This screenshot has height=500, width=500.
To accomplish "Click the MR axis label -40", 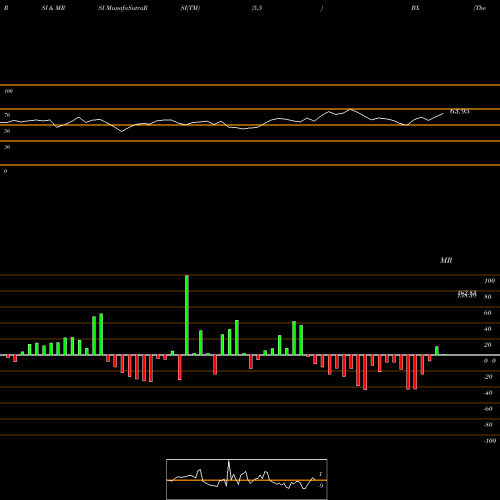I will coord(488,393).
